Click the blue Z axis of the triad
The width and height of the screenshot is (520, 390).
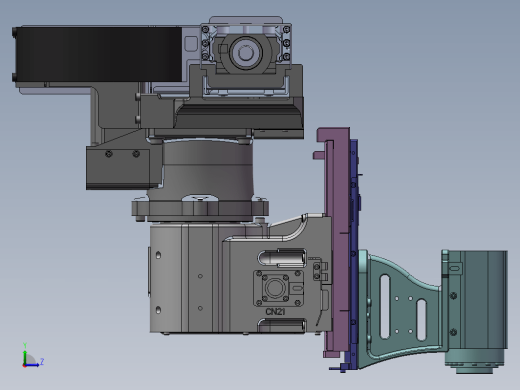pos(33,364)
